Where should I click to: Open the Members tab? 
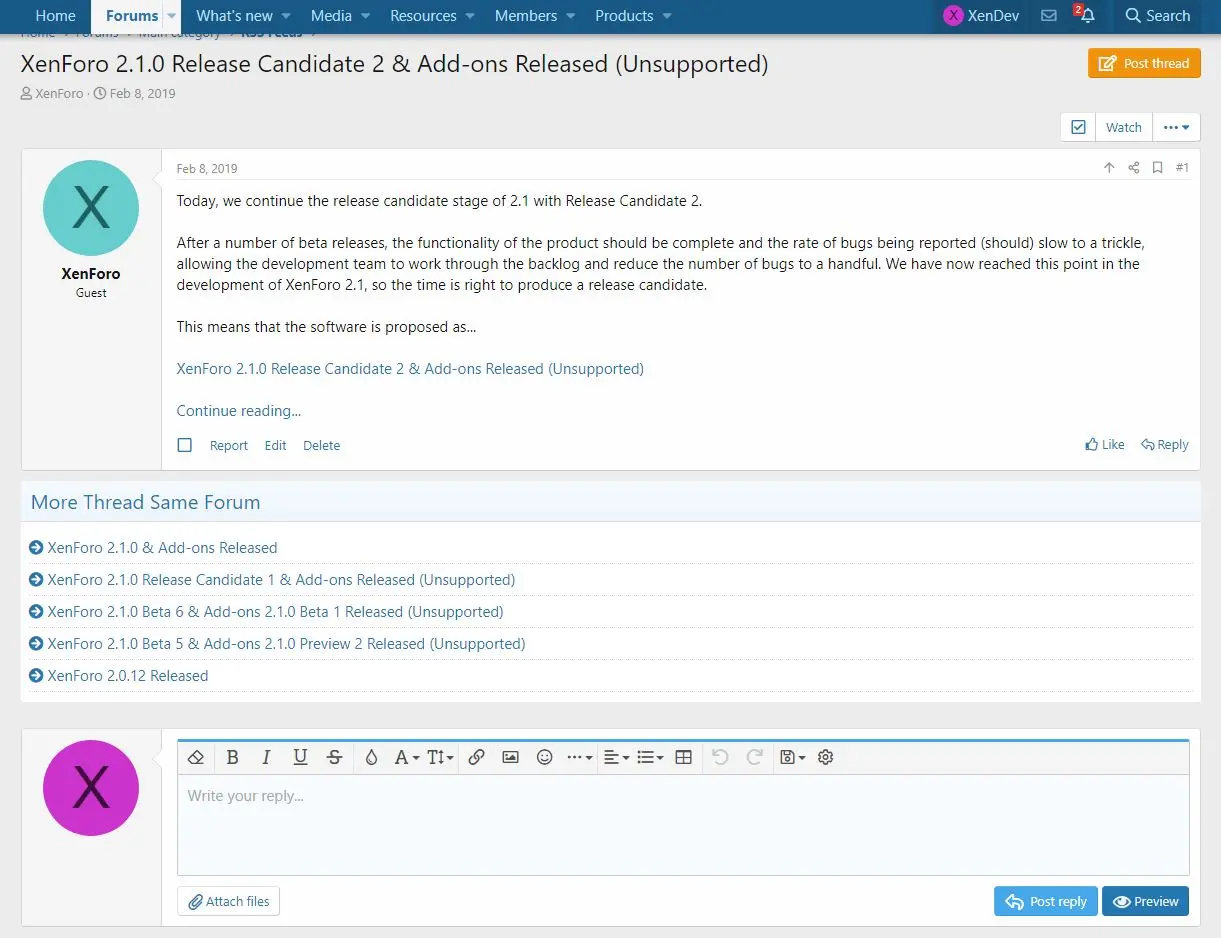click(x=526, y=16)
